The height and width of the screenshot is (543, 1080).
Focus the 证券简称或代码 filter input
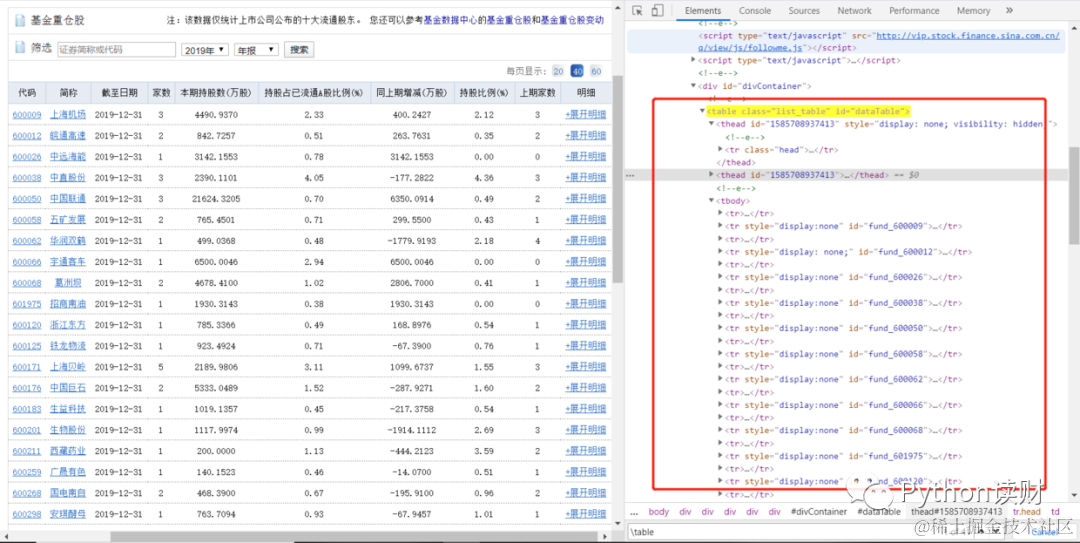[116, 50]
